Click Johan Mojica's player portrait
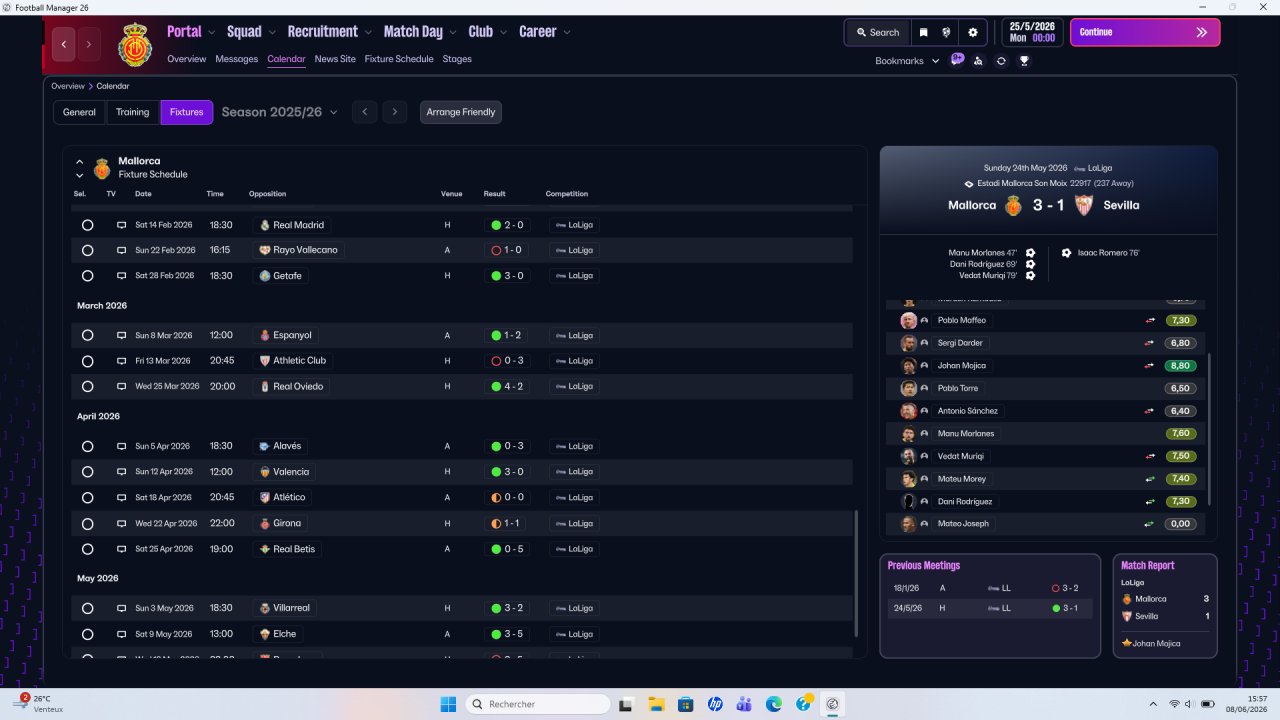Viewport: 1280px width, 720px height. pos(908,365)
